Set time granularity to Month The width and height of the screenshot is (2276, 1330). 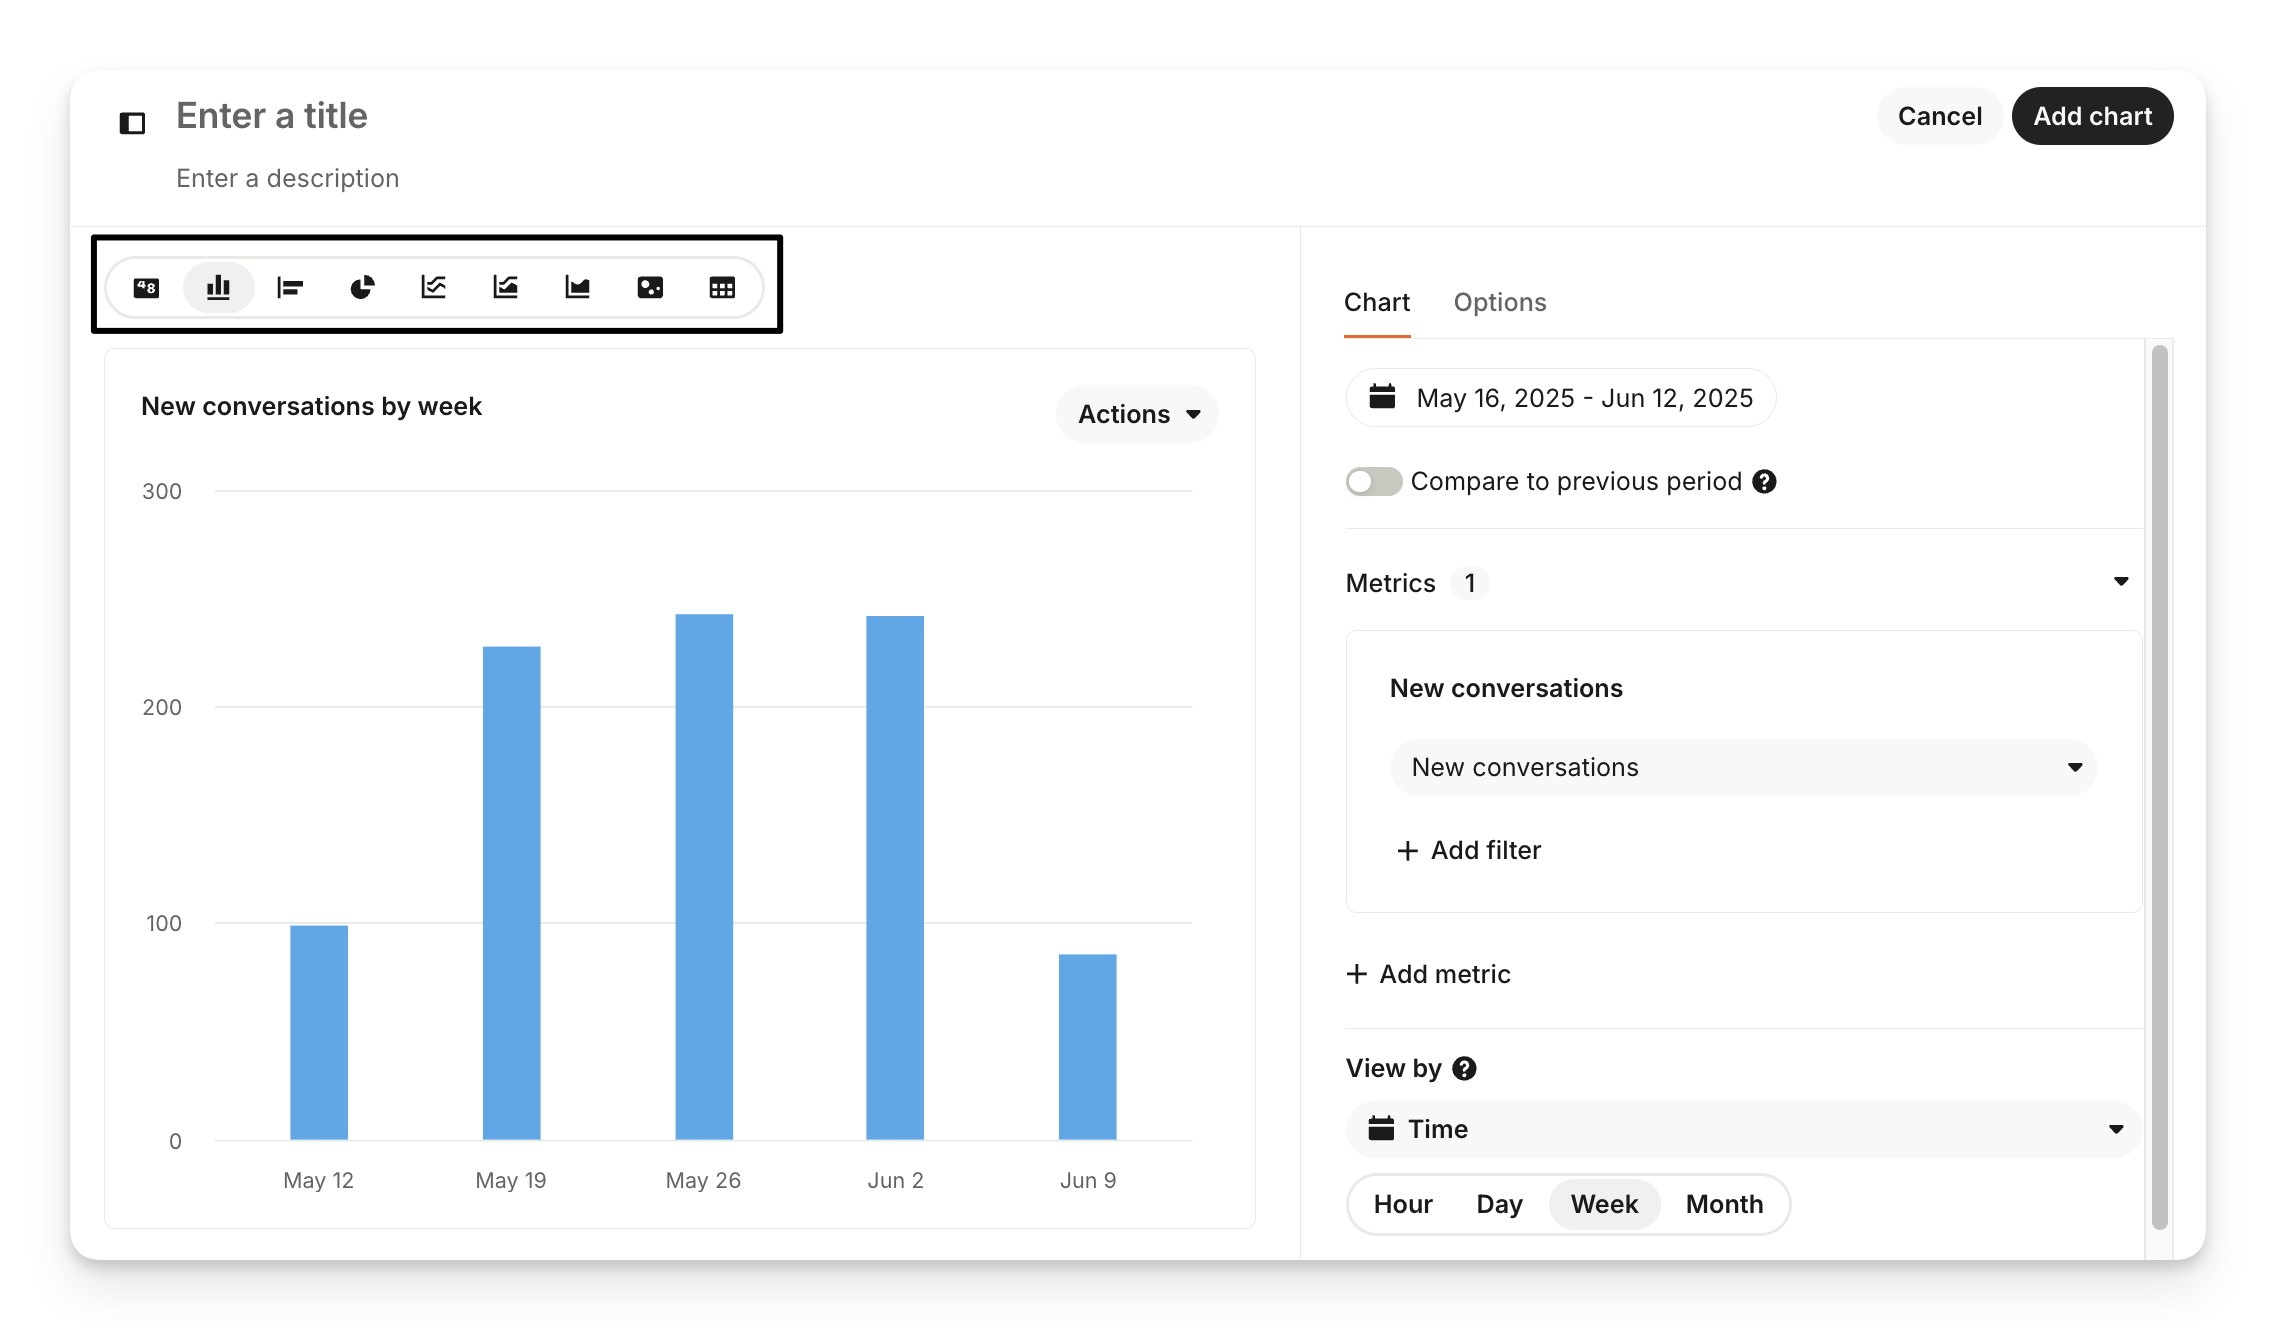[x=1724, y=1204]
